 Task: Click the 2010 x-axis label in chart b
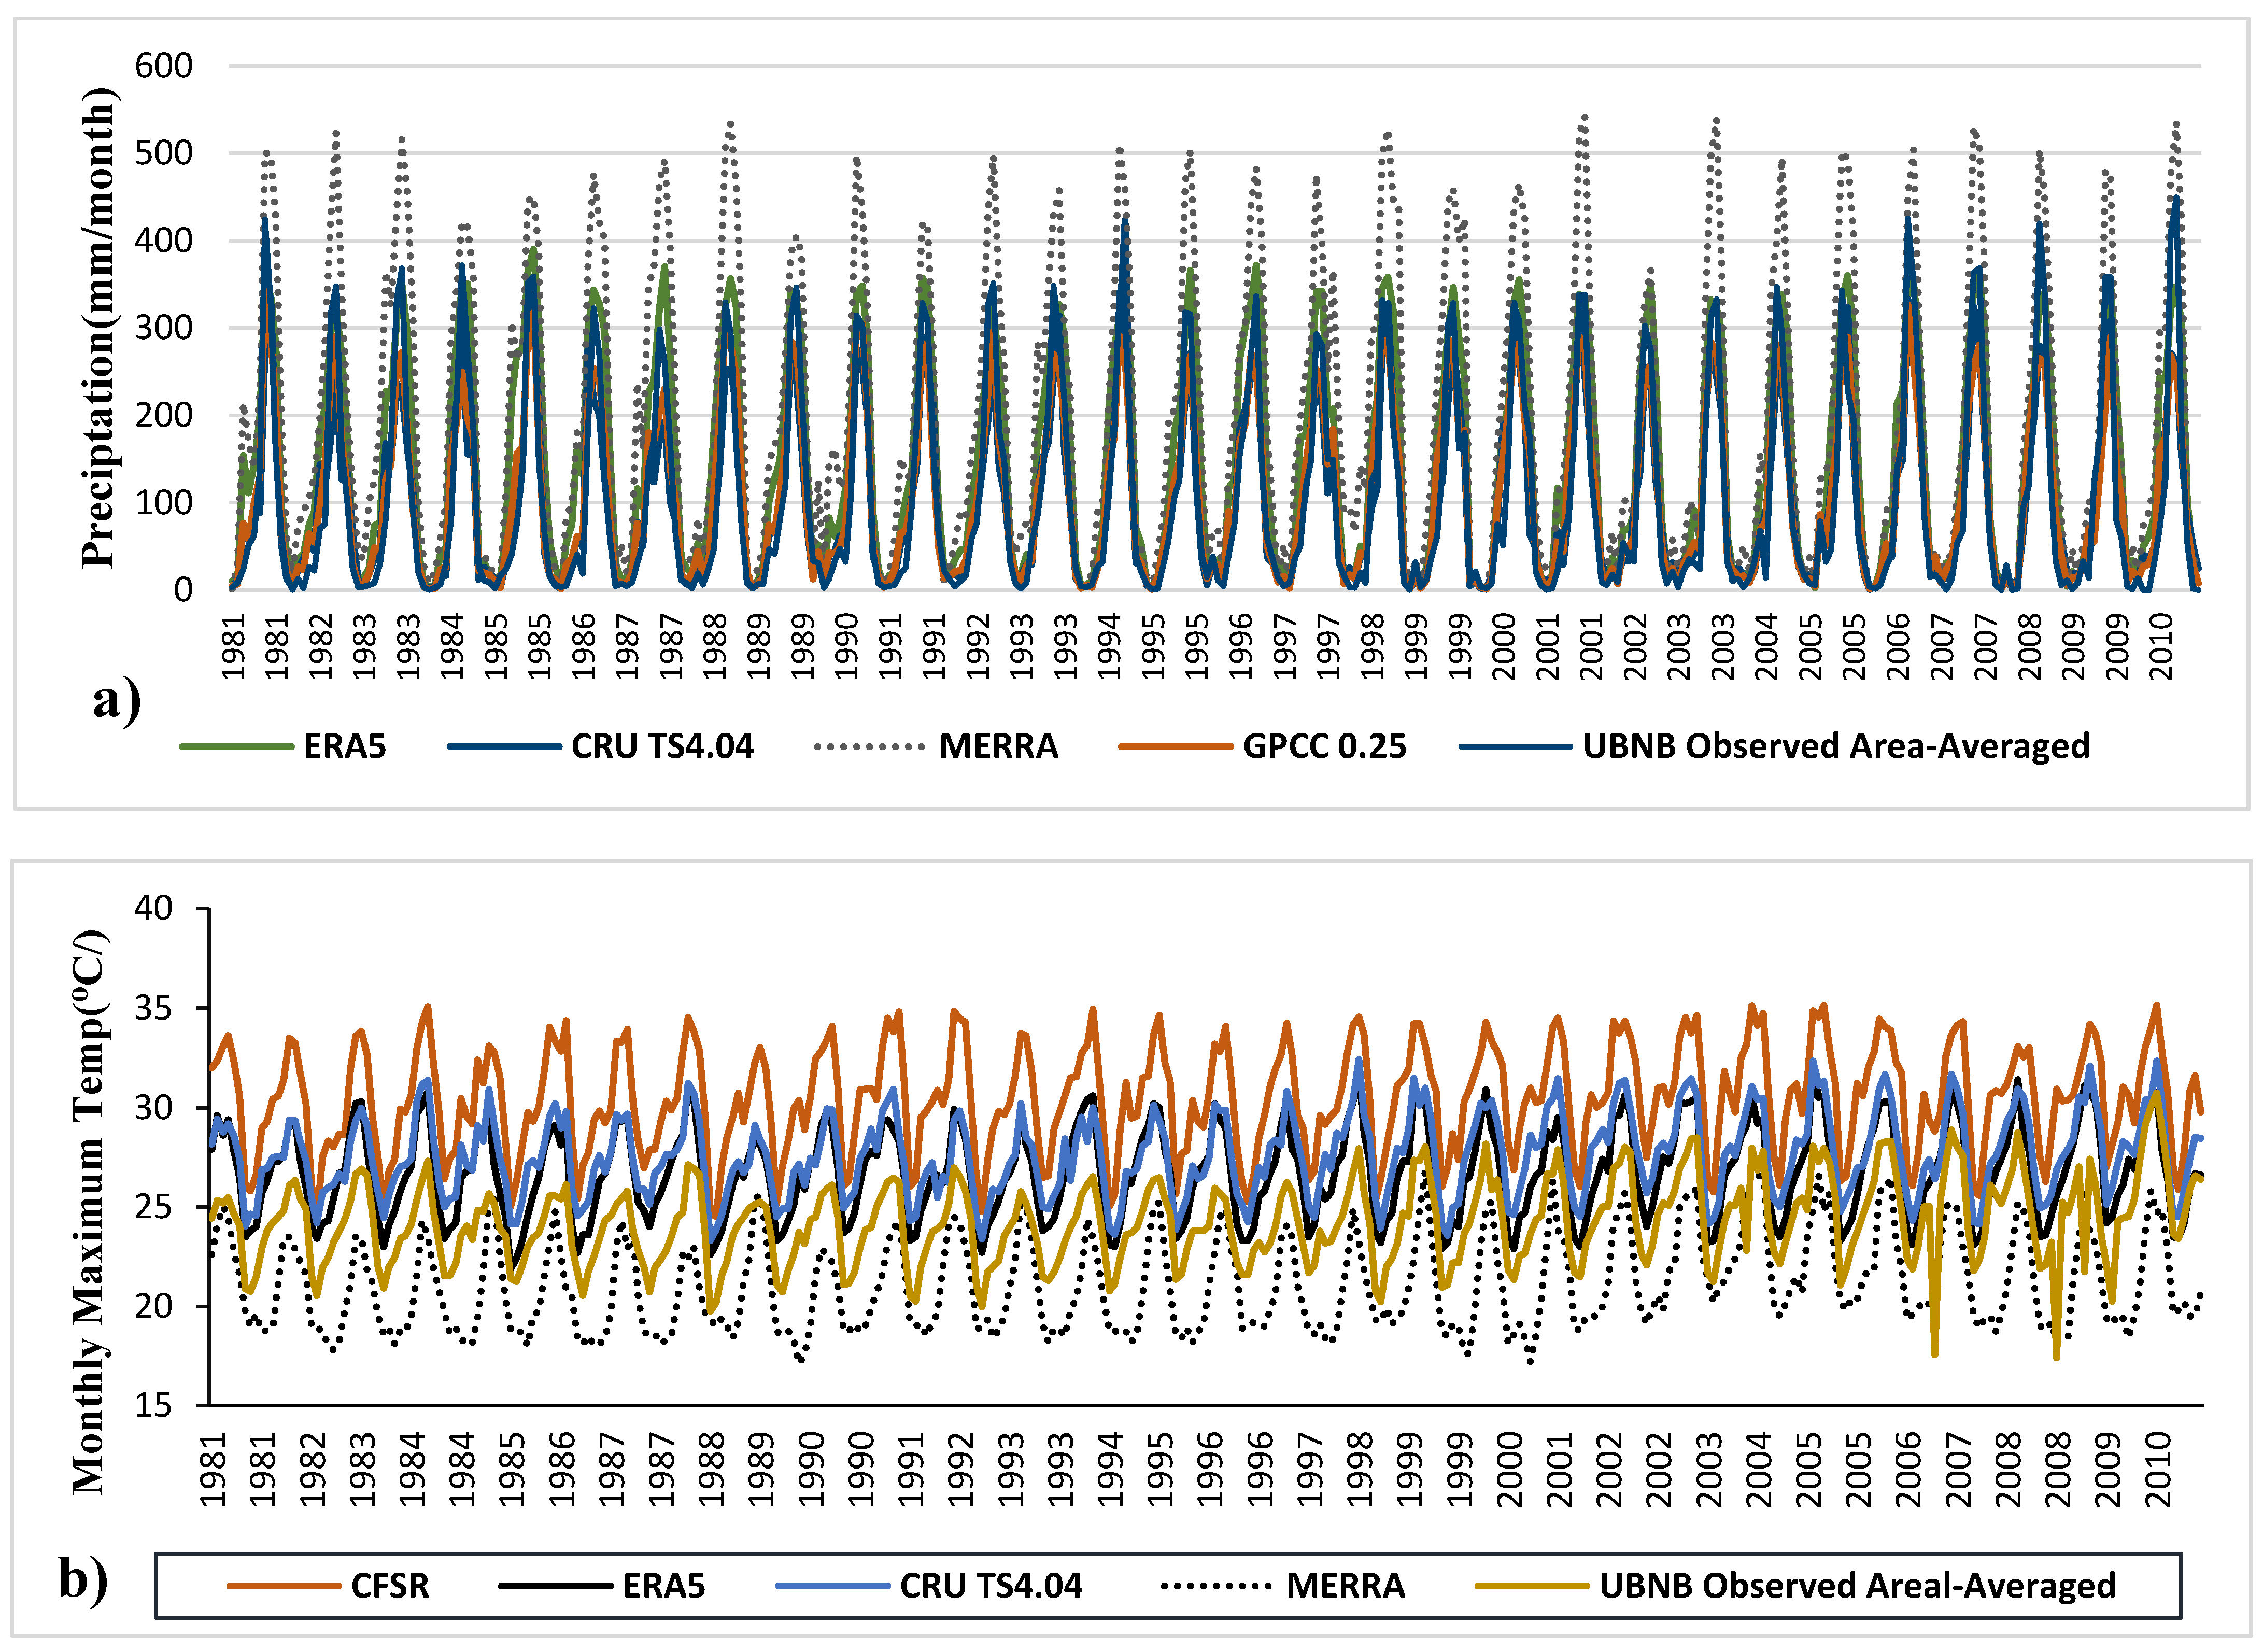[2159, 1470]
